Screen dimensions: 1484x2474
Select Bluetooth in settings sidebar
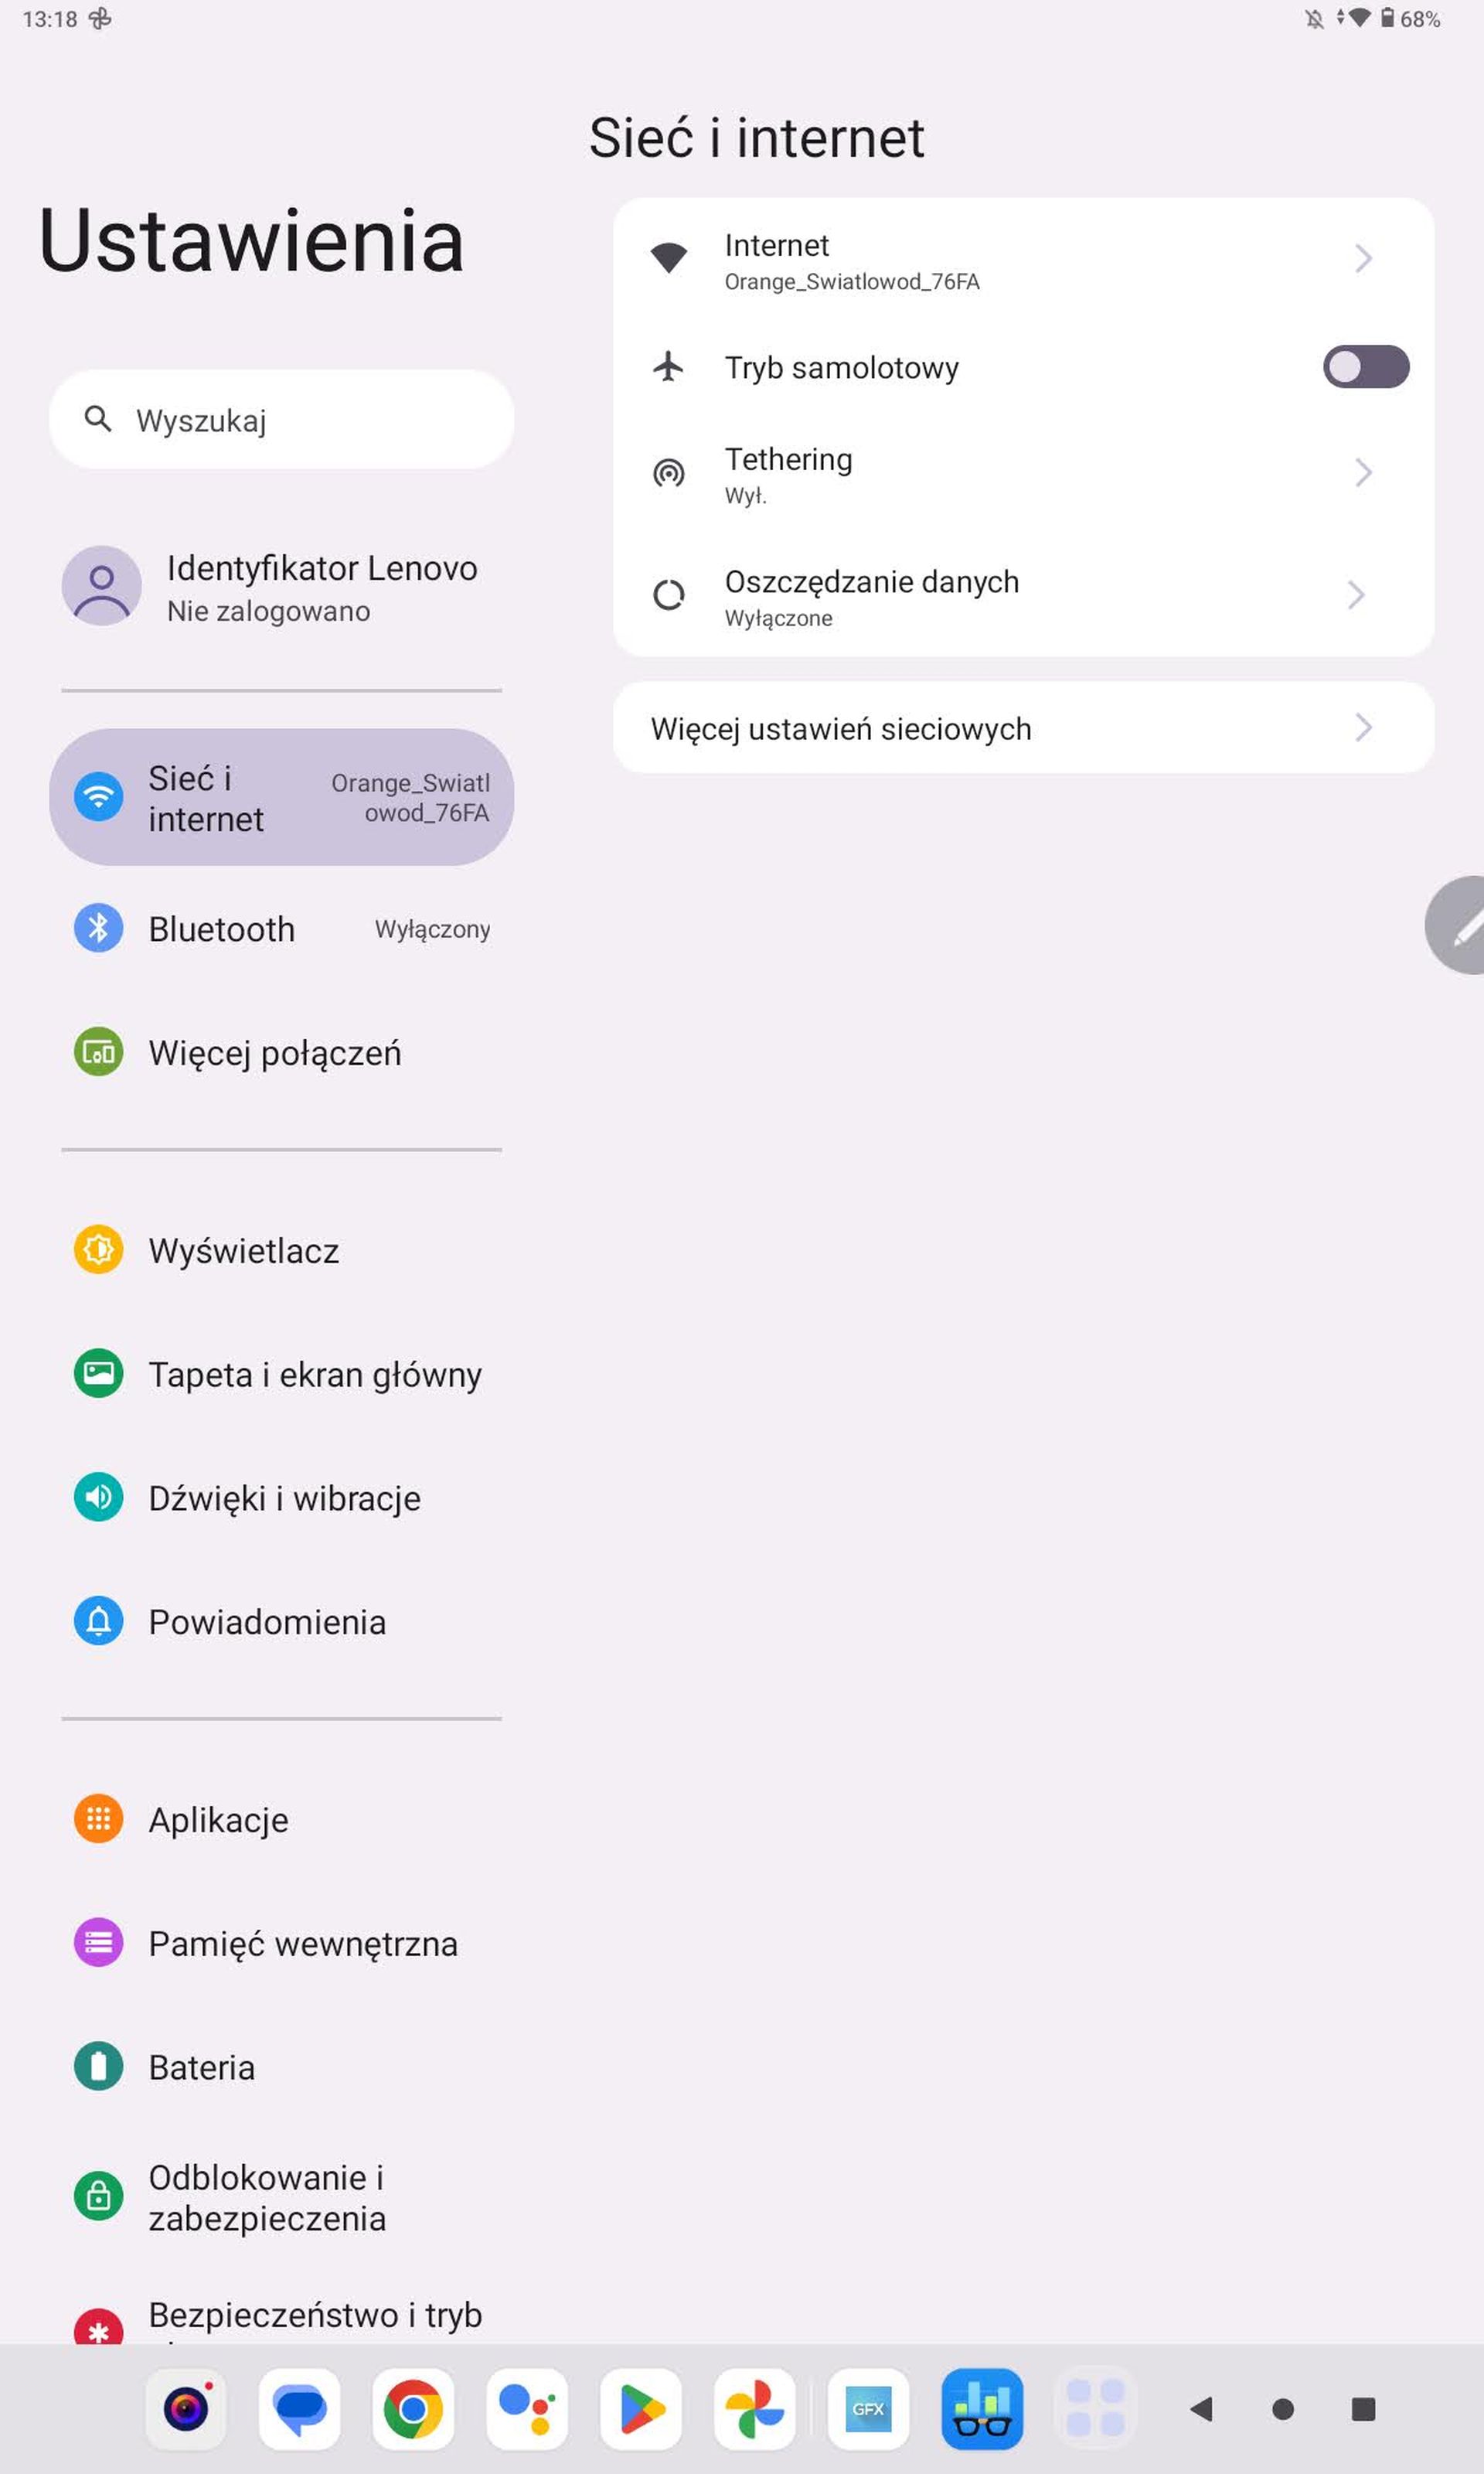pyautogui.click(x=281, y=929)
